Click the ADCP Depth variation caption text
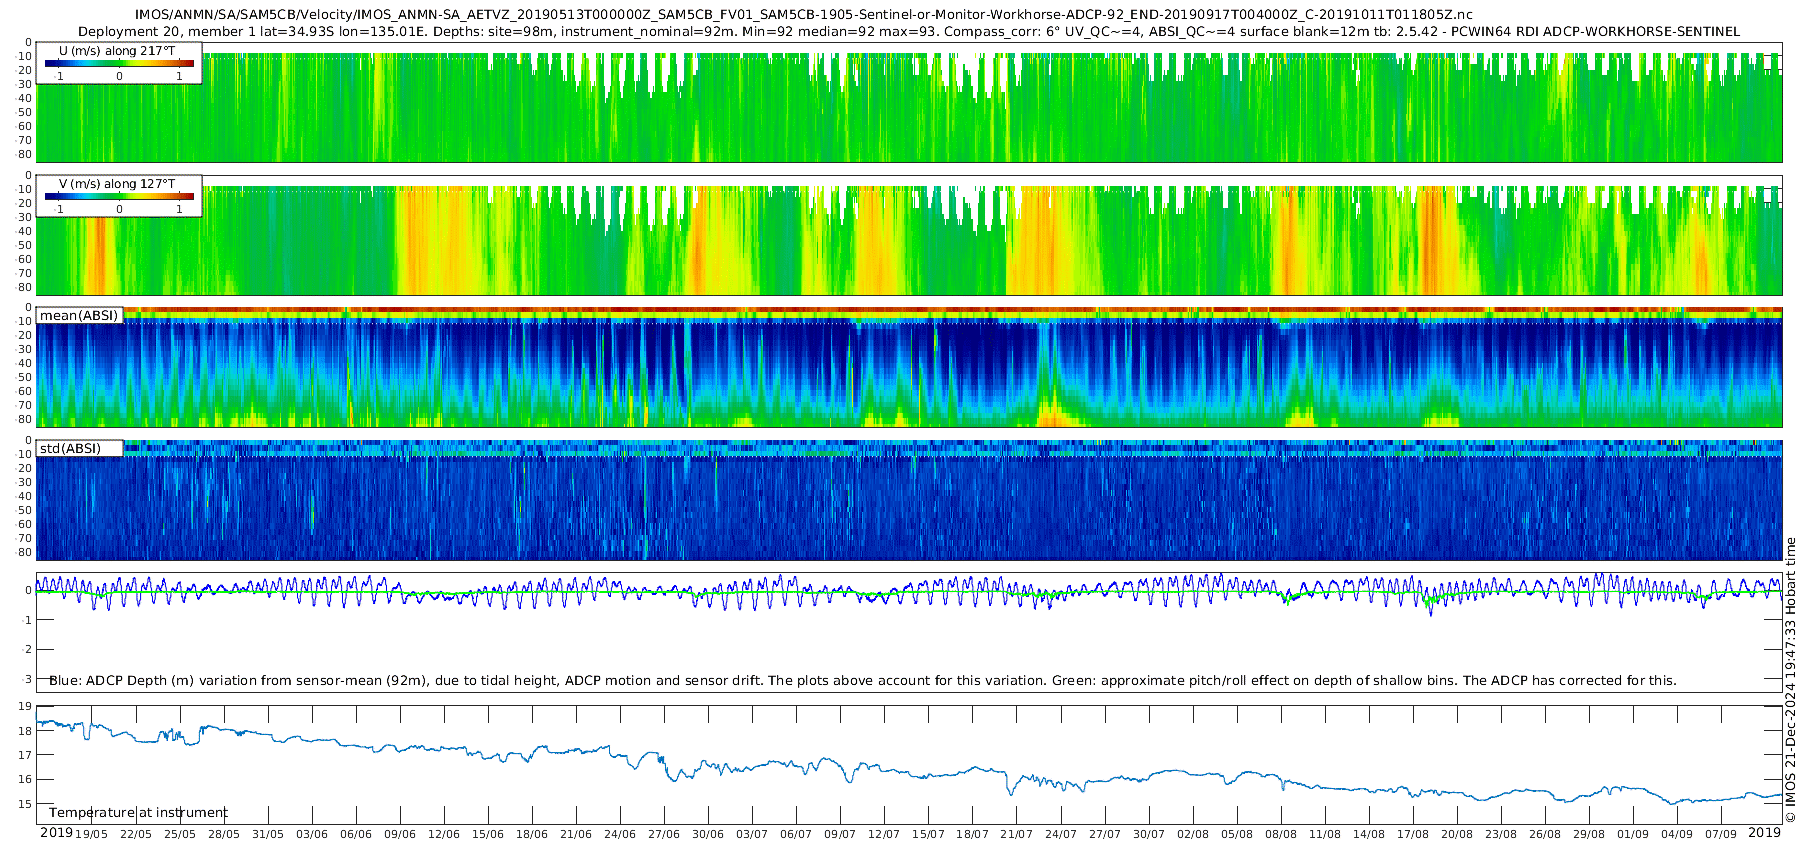The image size is (1800, 850). 862,681
